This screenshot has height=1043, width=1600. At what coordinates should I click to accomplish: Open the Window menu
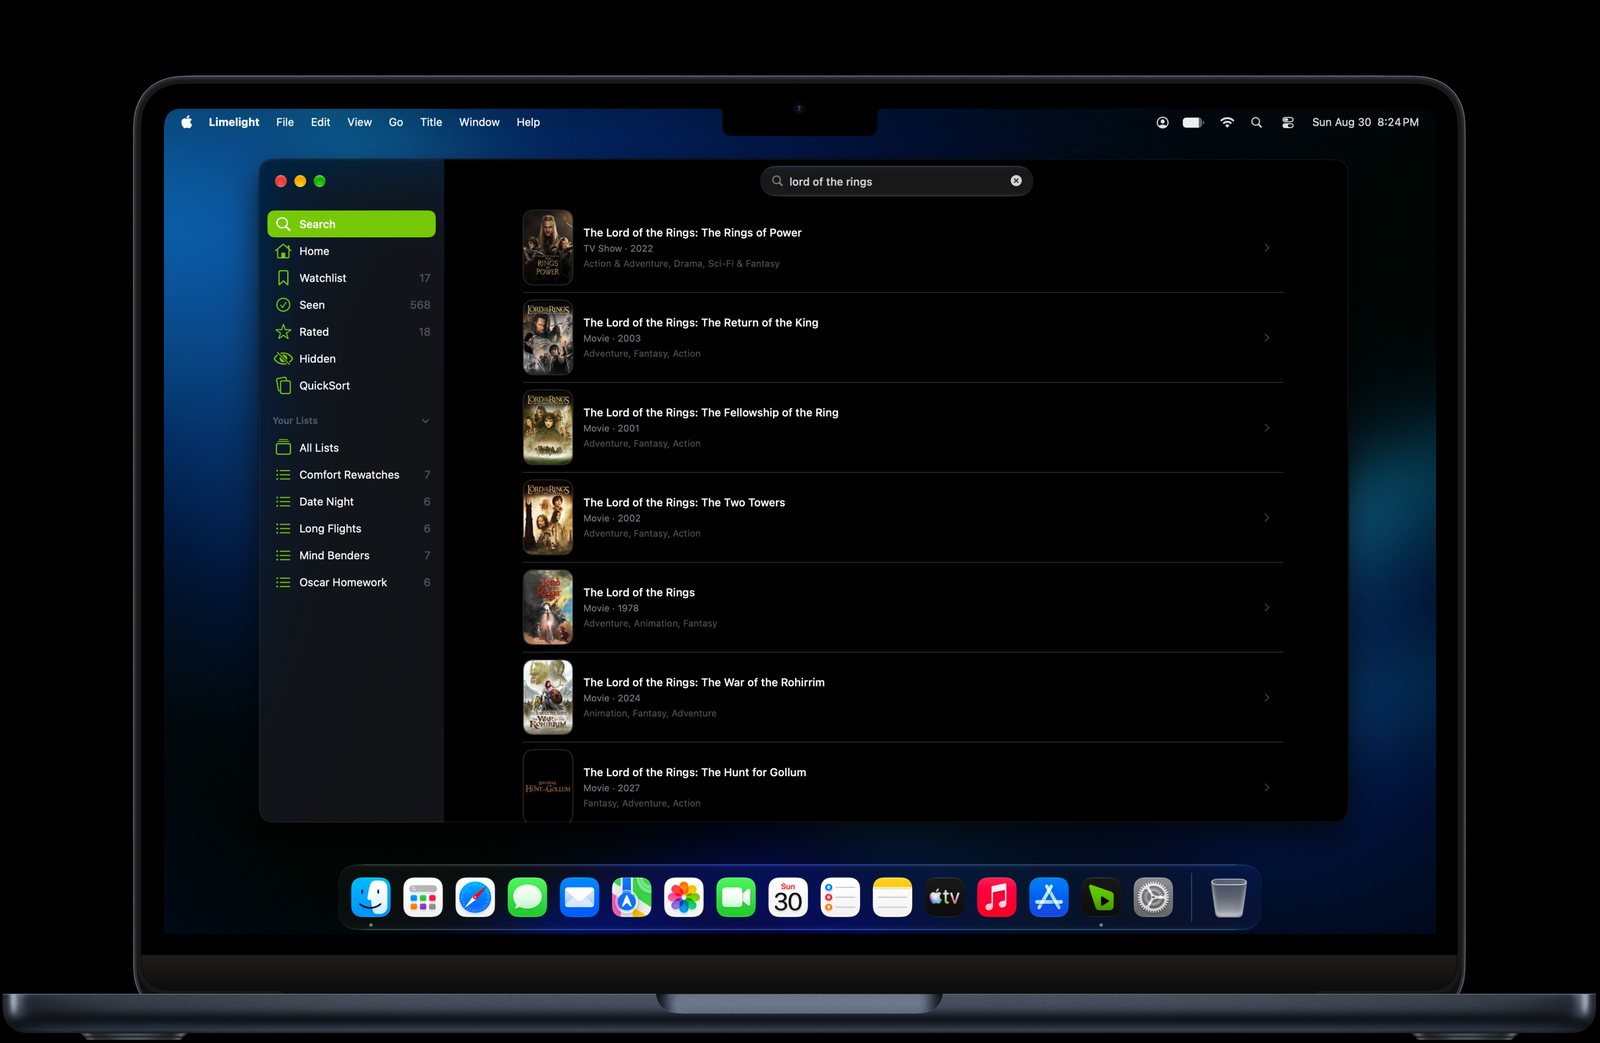pyautogui.click(x=479, y=122)
